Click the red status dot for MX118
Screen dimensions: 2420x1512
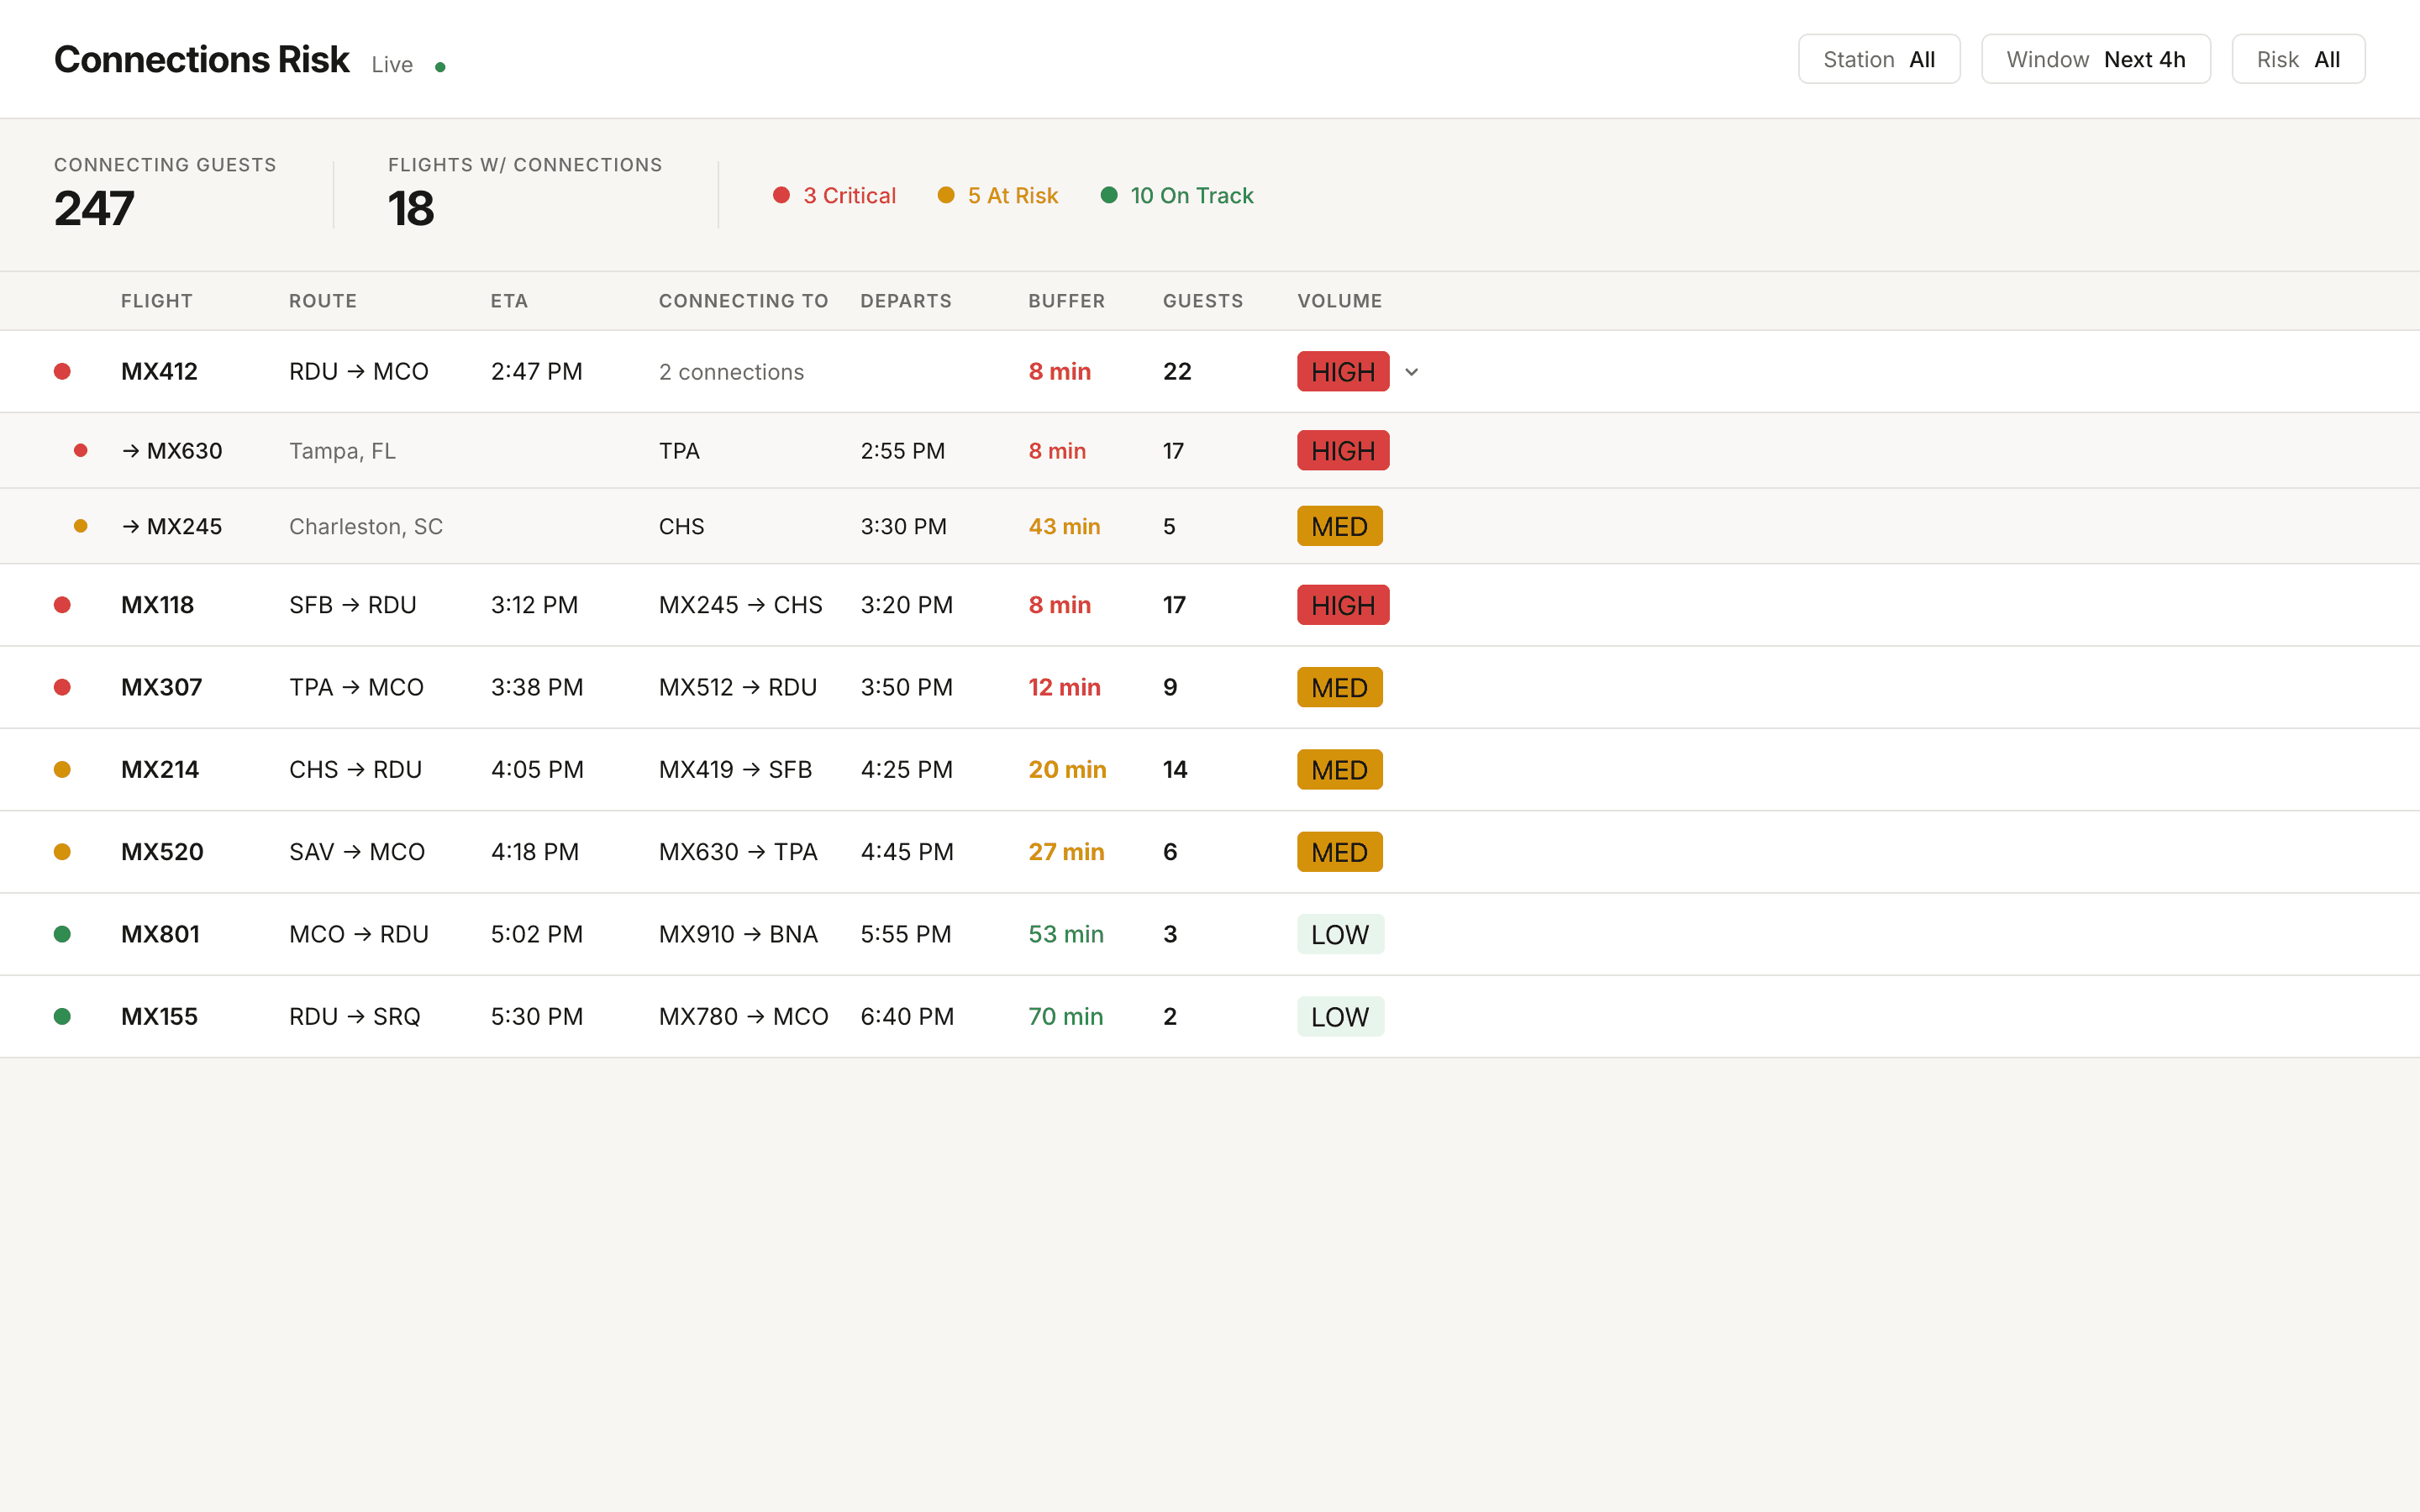pos(62,605)
